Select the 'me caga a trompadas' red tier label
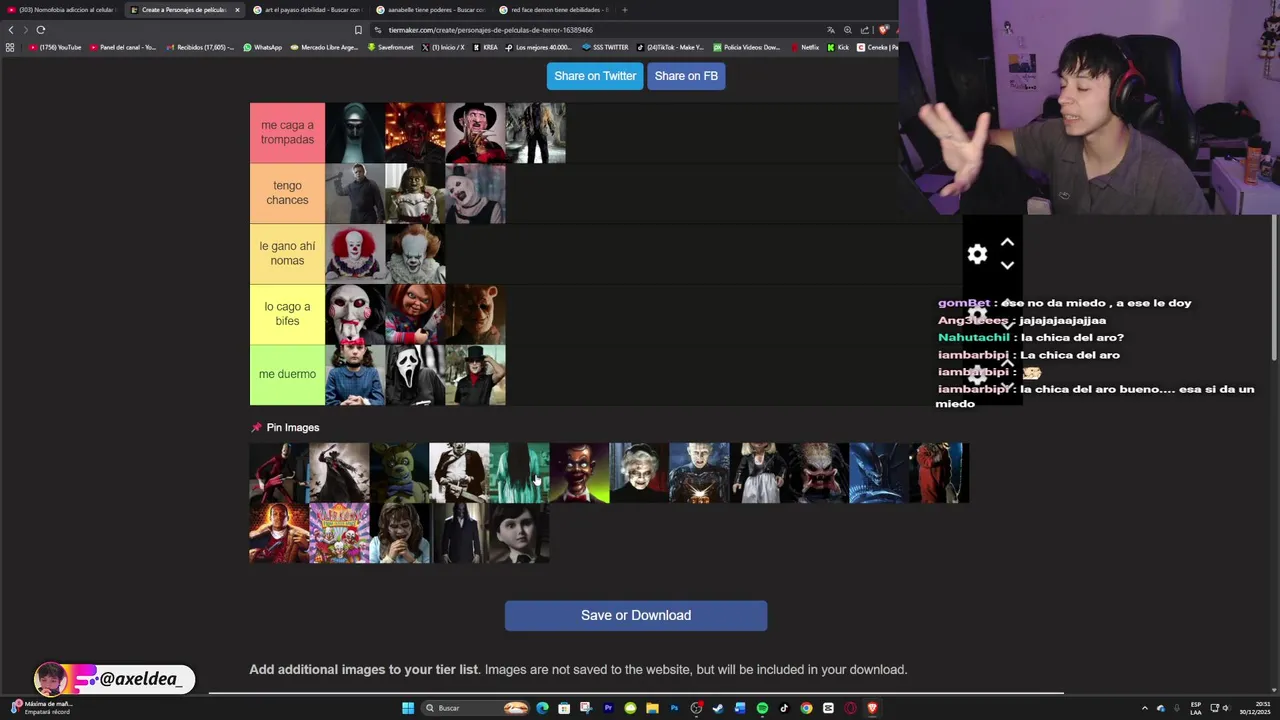The width and height of the screenshot is (1280, 720). point(287,132)
